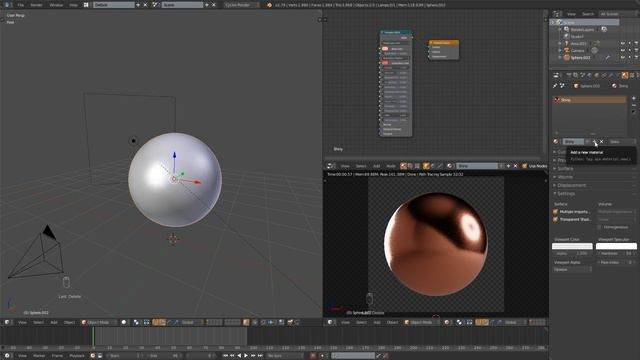
Task: Toggle viewport visibility of Sphere.001
Action: [x=623, y=58]
